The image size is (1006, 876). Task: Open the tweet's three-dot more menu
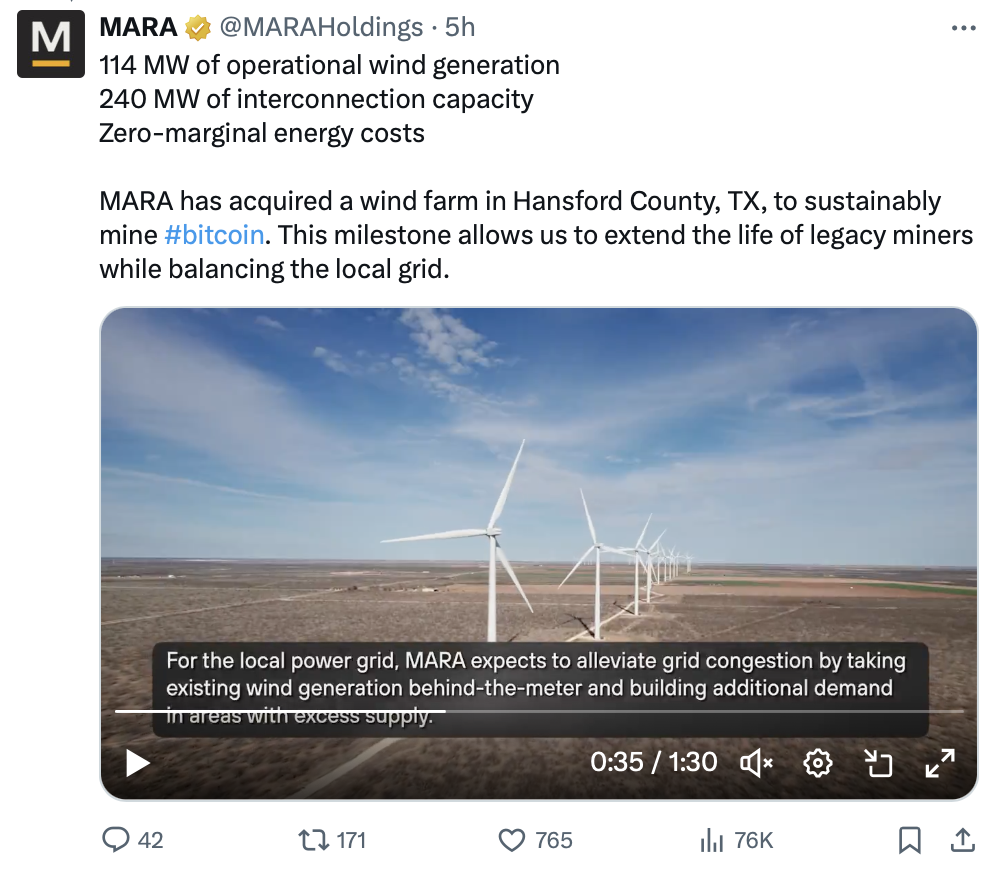coord(962,28)
